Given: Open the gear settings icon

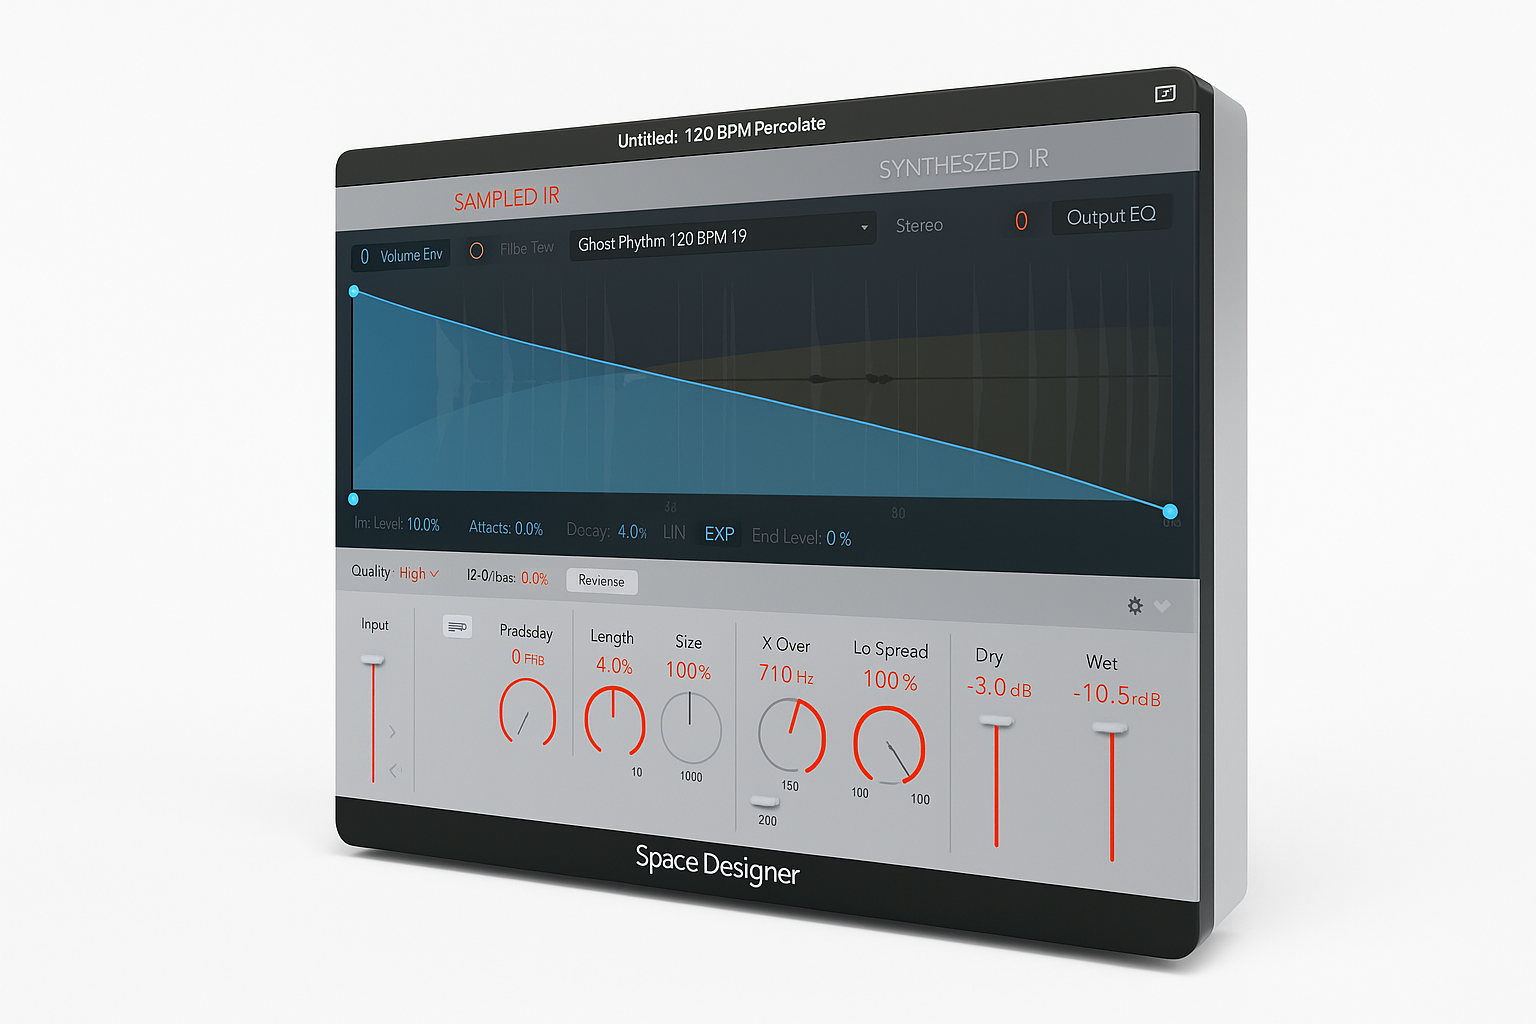Looking at the screenshot, I should pos(1135,605).
